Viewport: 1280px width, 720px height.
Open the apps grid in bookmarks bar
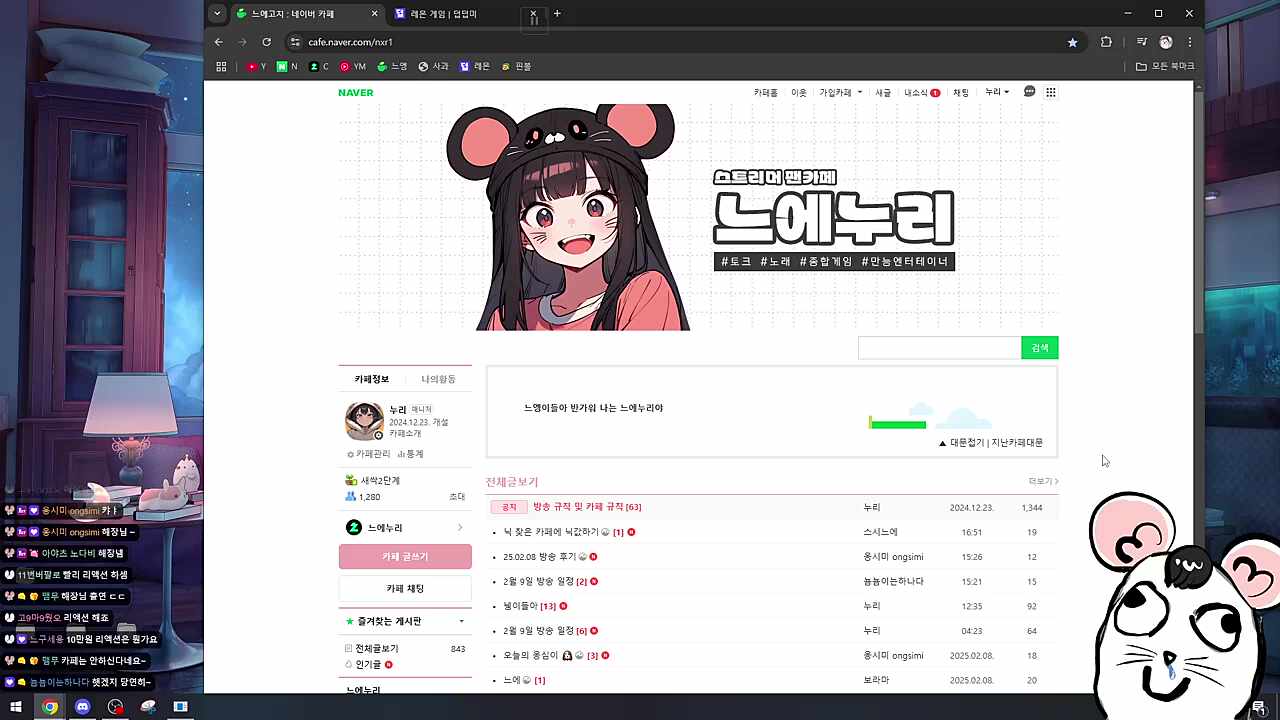point(221,66)
